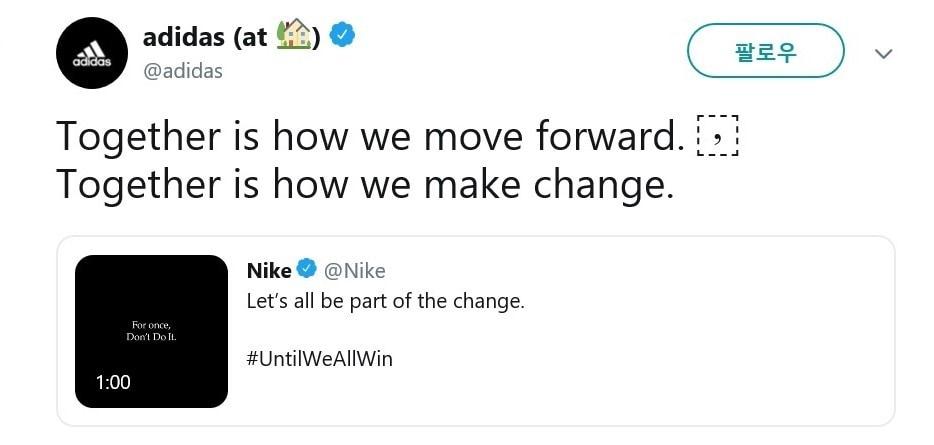Select "Let's all be part of the change." text
The width and height of the screenshot is (934, 445).
(385, 301)
